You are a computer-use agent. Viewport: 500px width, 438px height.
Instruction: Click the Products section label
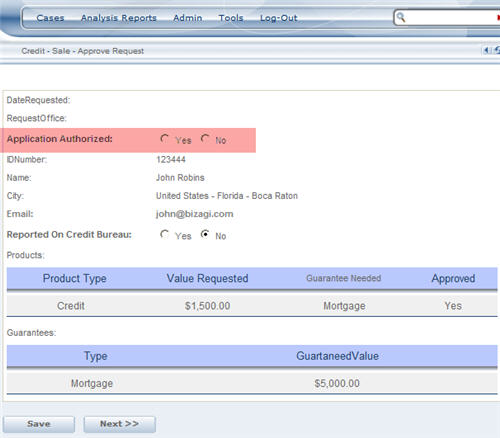[26, 255]
